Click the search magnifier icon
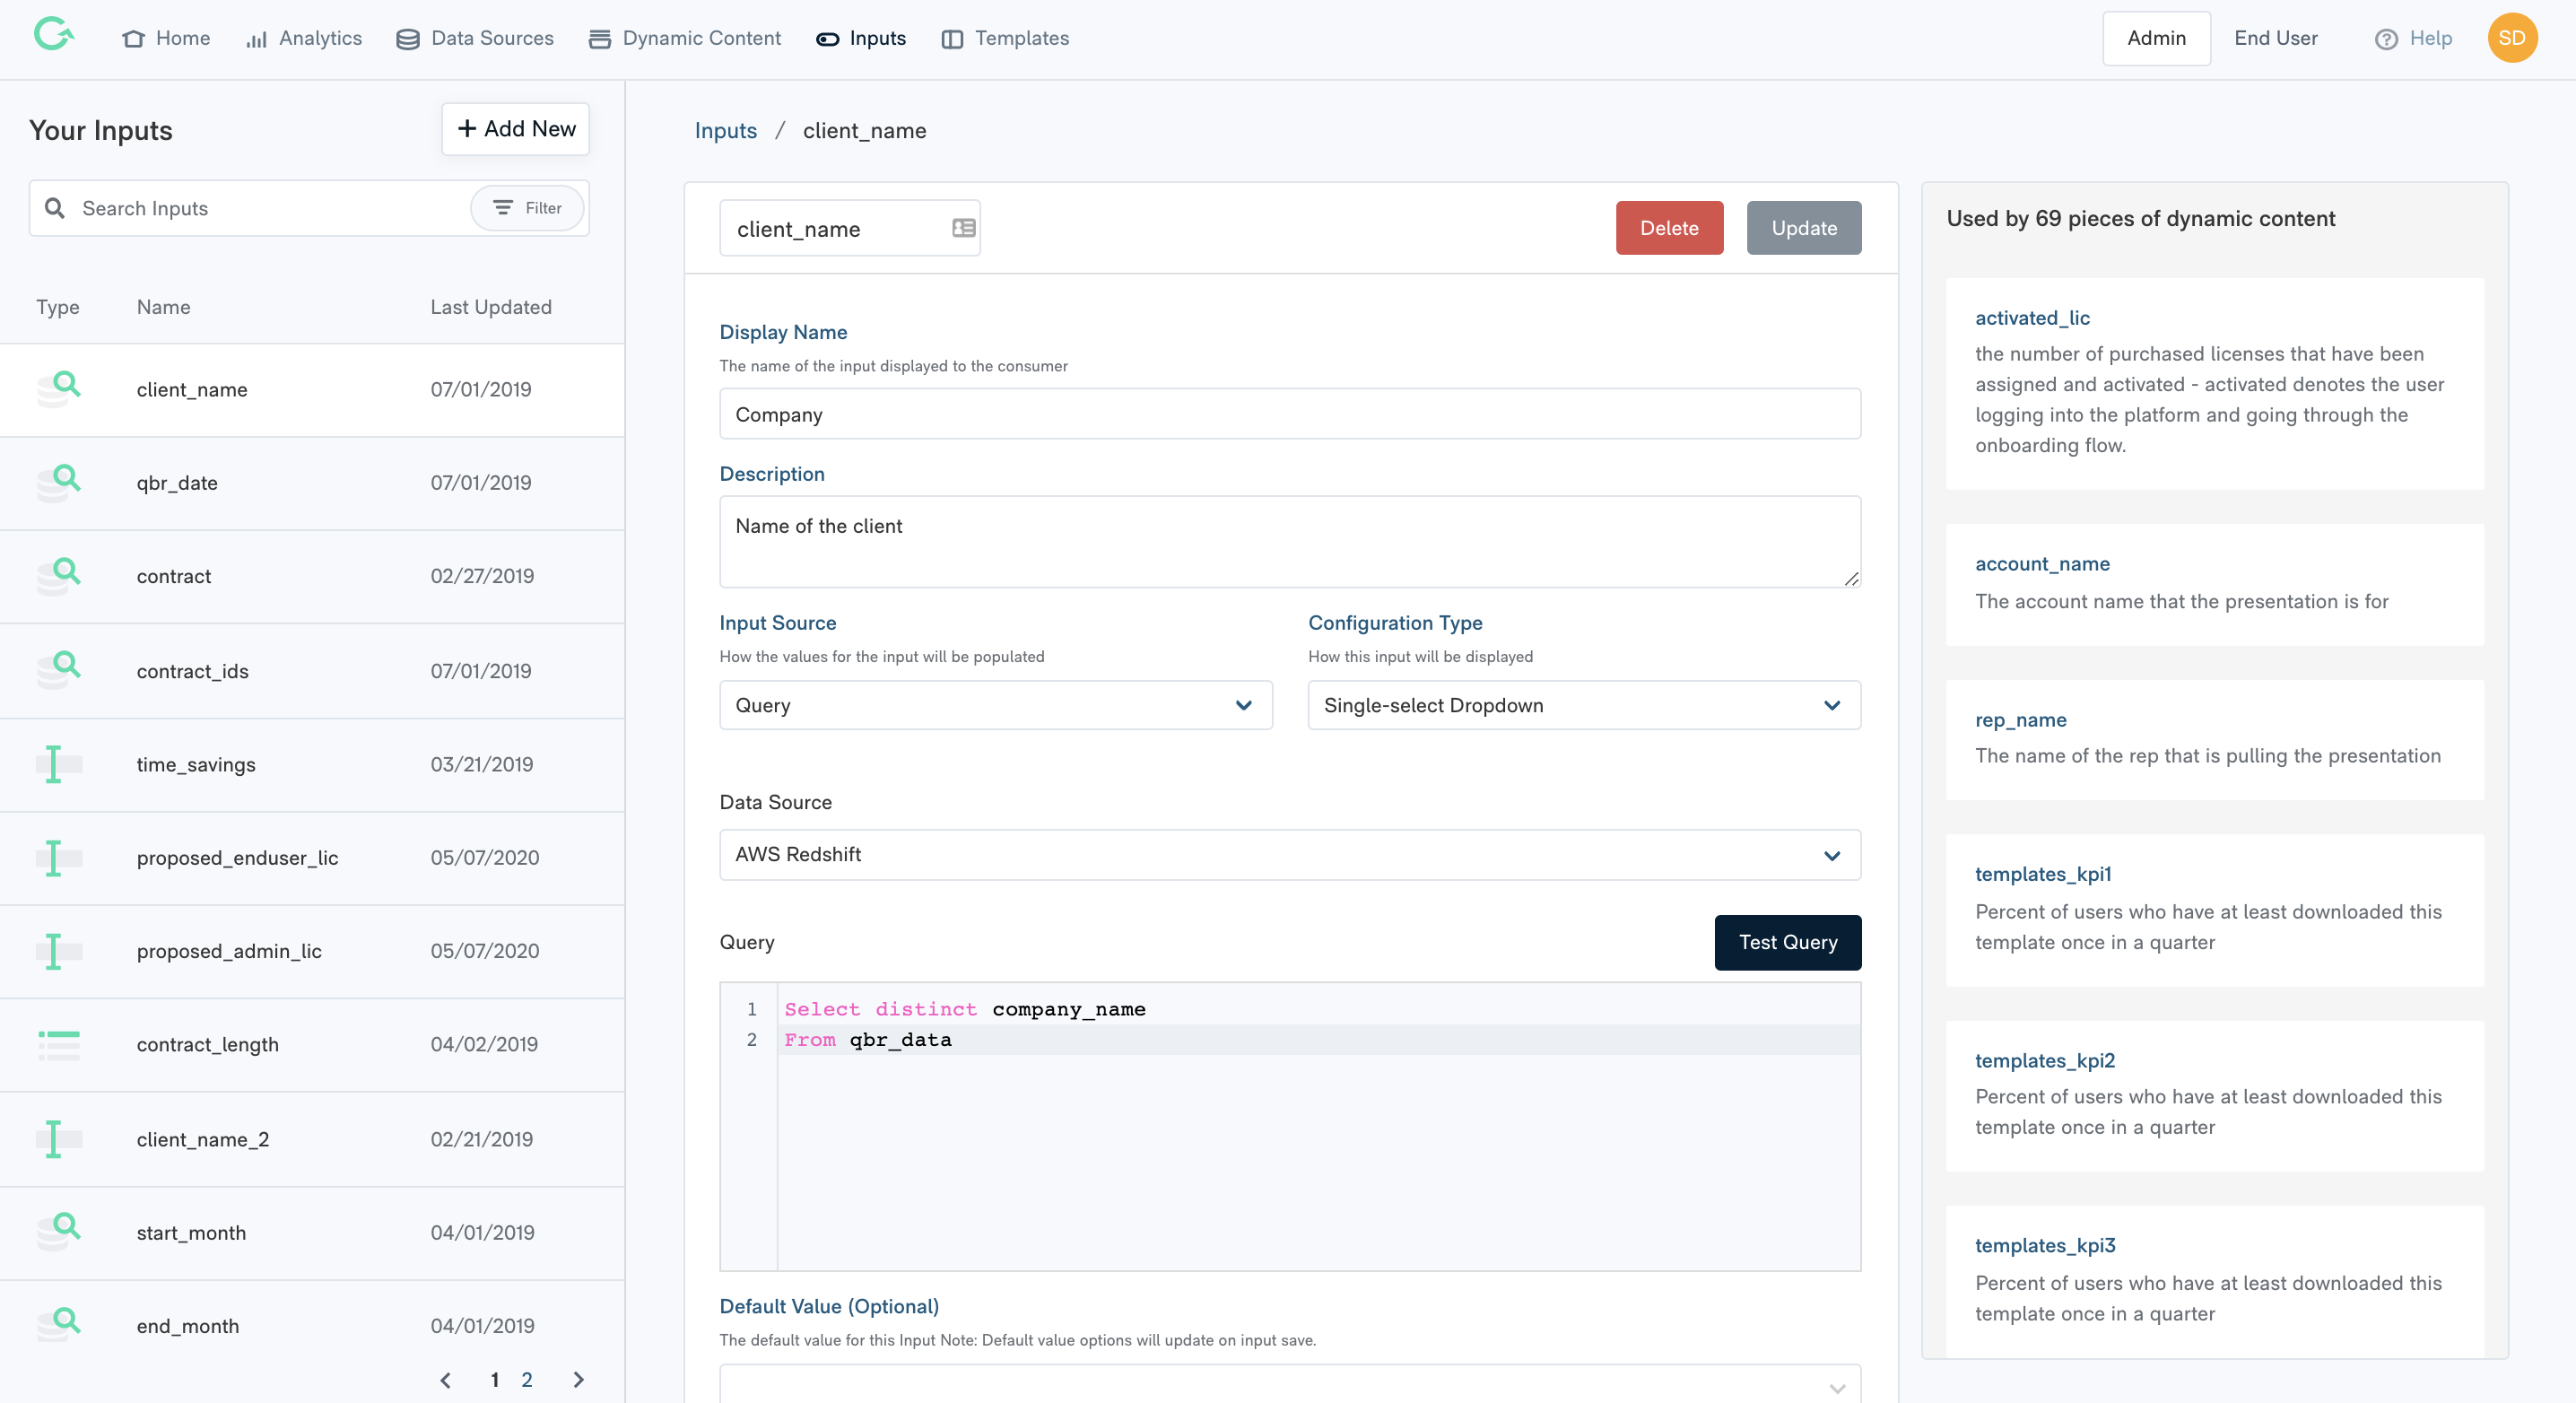The width and height of the screenshot is (2576, 1403). [x=55, y=208]
